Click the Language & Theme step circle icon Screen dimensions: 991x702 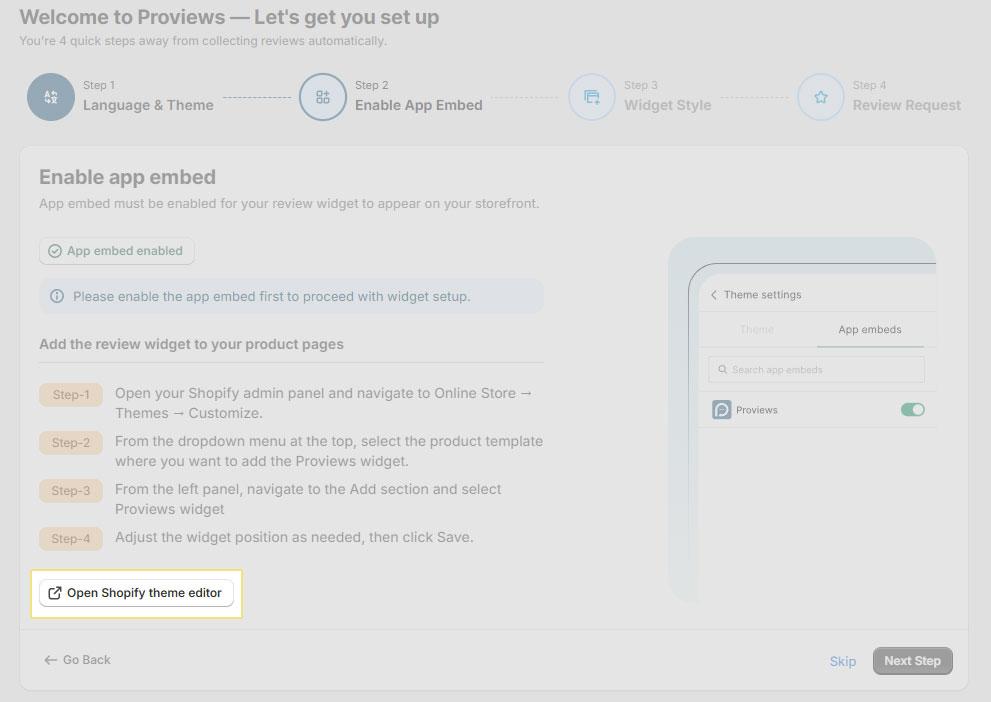tap(51, 97)
